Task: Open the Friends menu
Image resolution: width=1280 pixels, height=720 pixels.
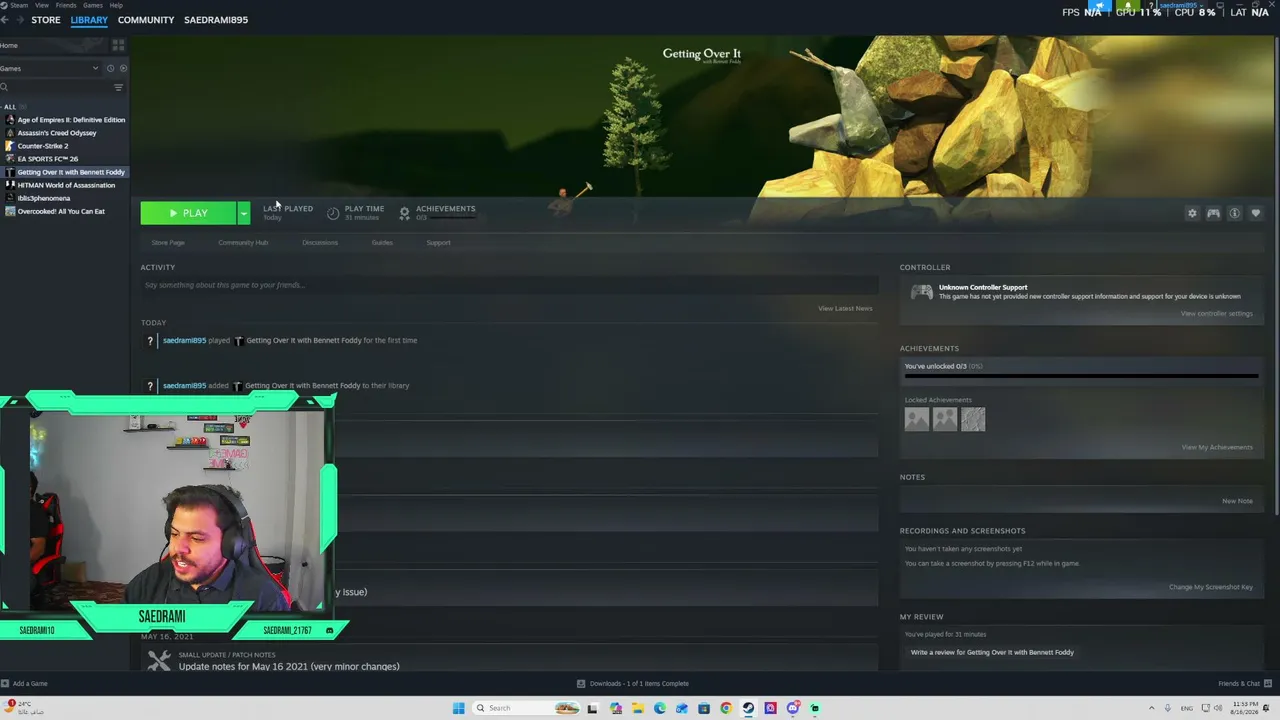Action: pyautogui.click(x=66, y=5)
